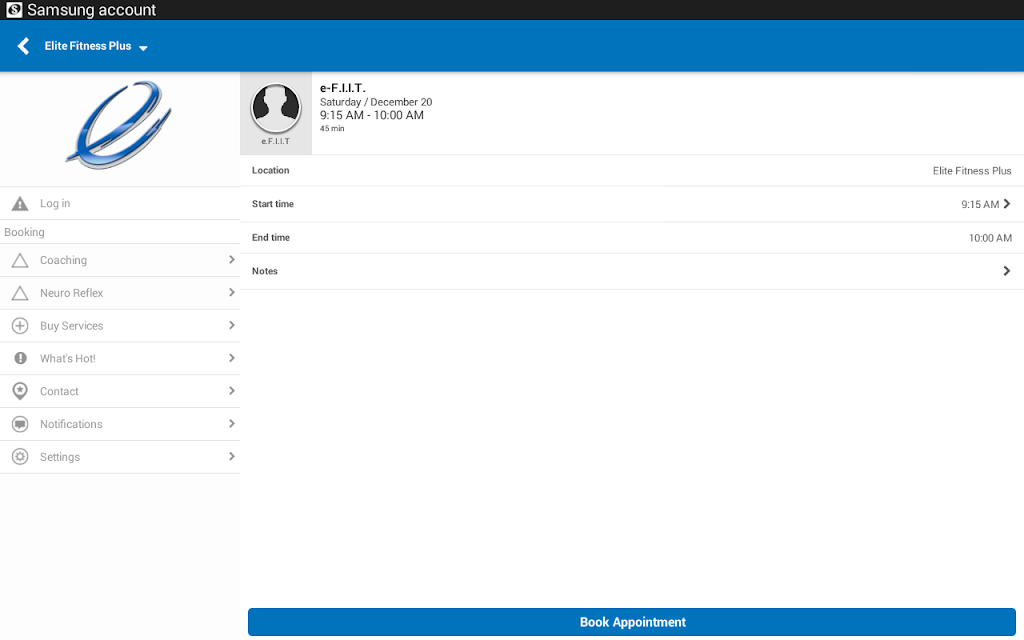Viewport: 1024px width, 640px height.
Task: Click the Start time chevron next to 9:15 AM
Action: [x=1007, y=204]
